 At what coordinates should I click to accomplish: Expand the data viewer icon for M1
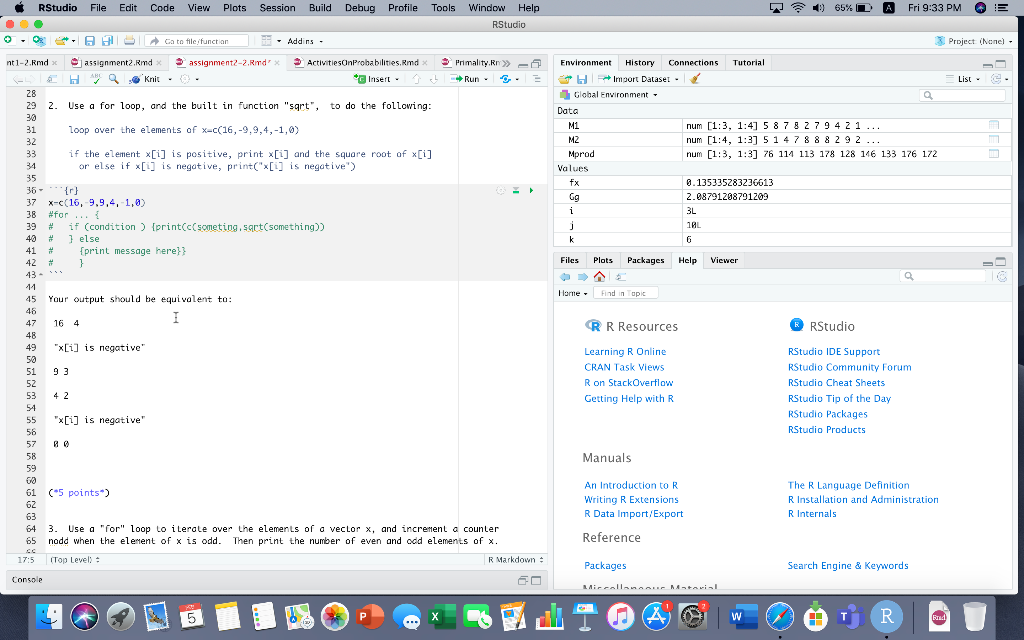[x=993, y=126]
